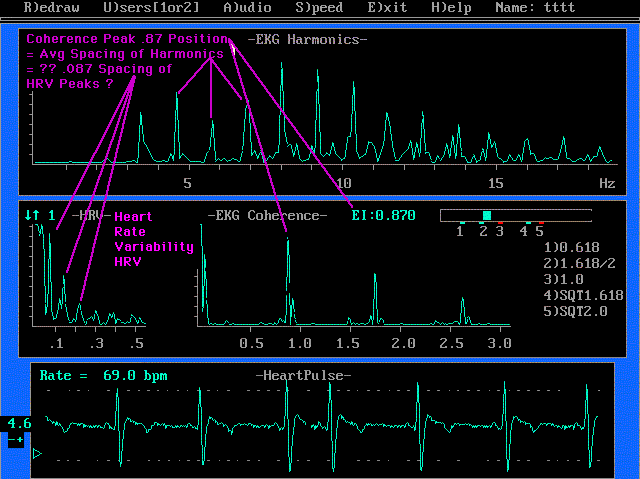The height and width of the screenshot is (479, 640).
Task: Click the 2.0 label on Coherence axis
Action: (403, 343)
